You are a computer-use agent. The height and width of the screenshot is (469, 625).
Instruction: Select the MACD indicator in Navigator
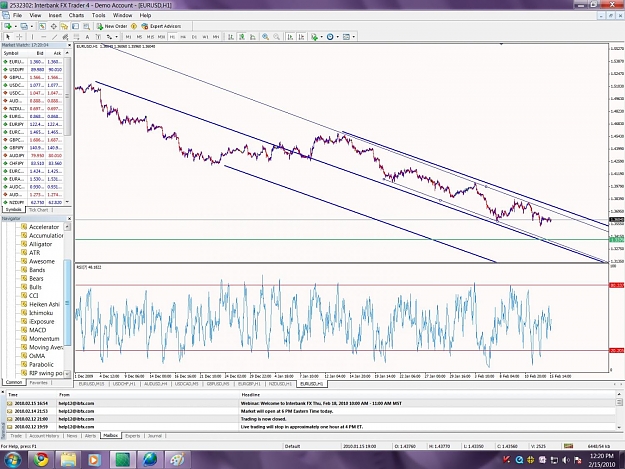[x=37, y=330]
